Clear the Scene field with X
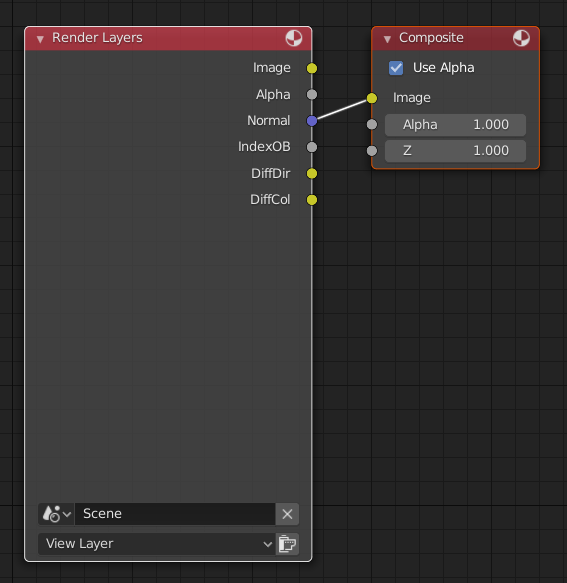Screen dimensions: 567x583 click(287, 514)
